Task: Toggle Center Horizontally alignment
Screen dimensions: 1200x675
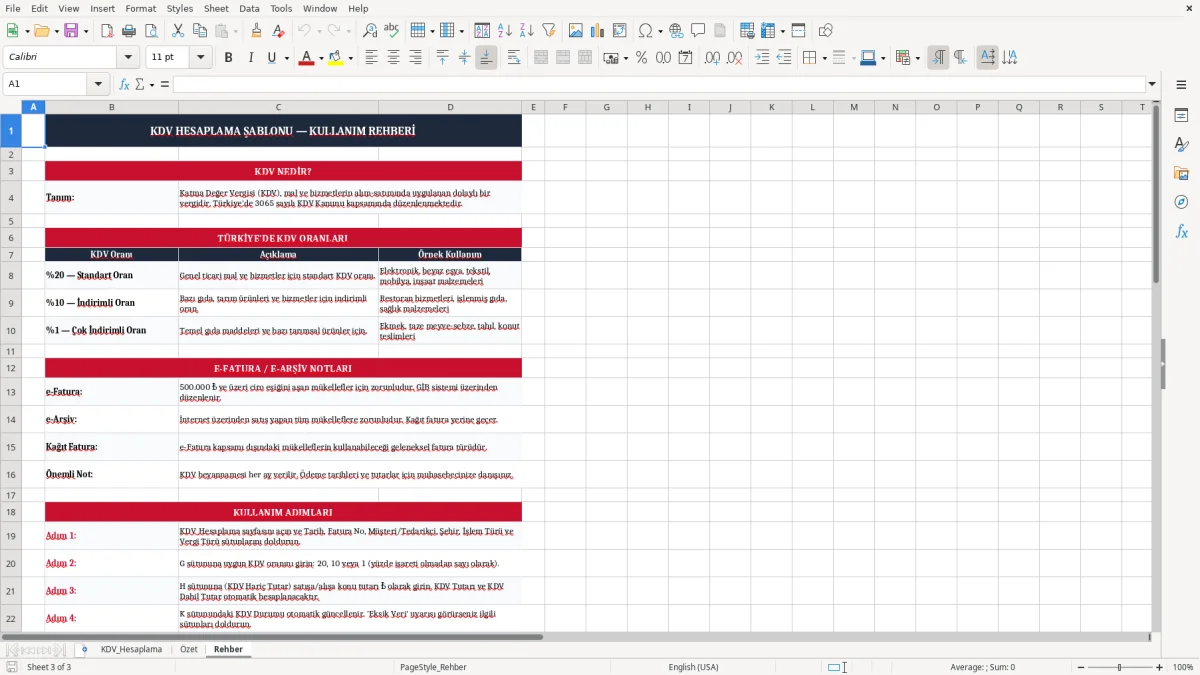Action: (393, 58)
